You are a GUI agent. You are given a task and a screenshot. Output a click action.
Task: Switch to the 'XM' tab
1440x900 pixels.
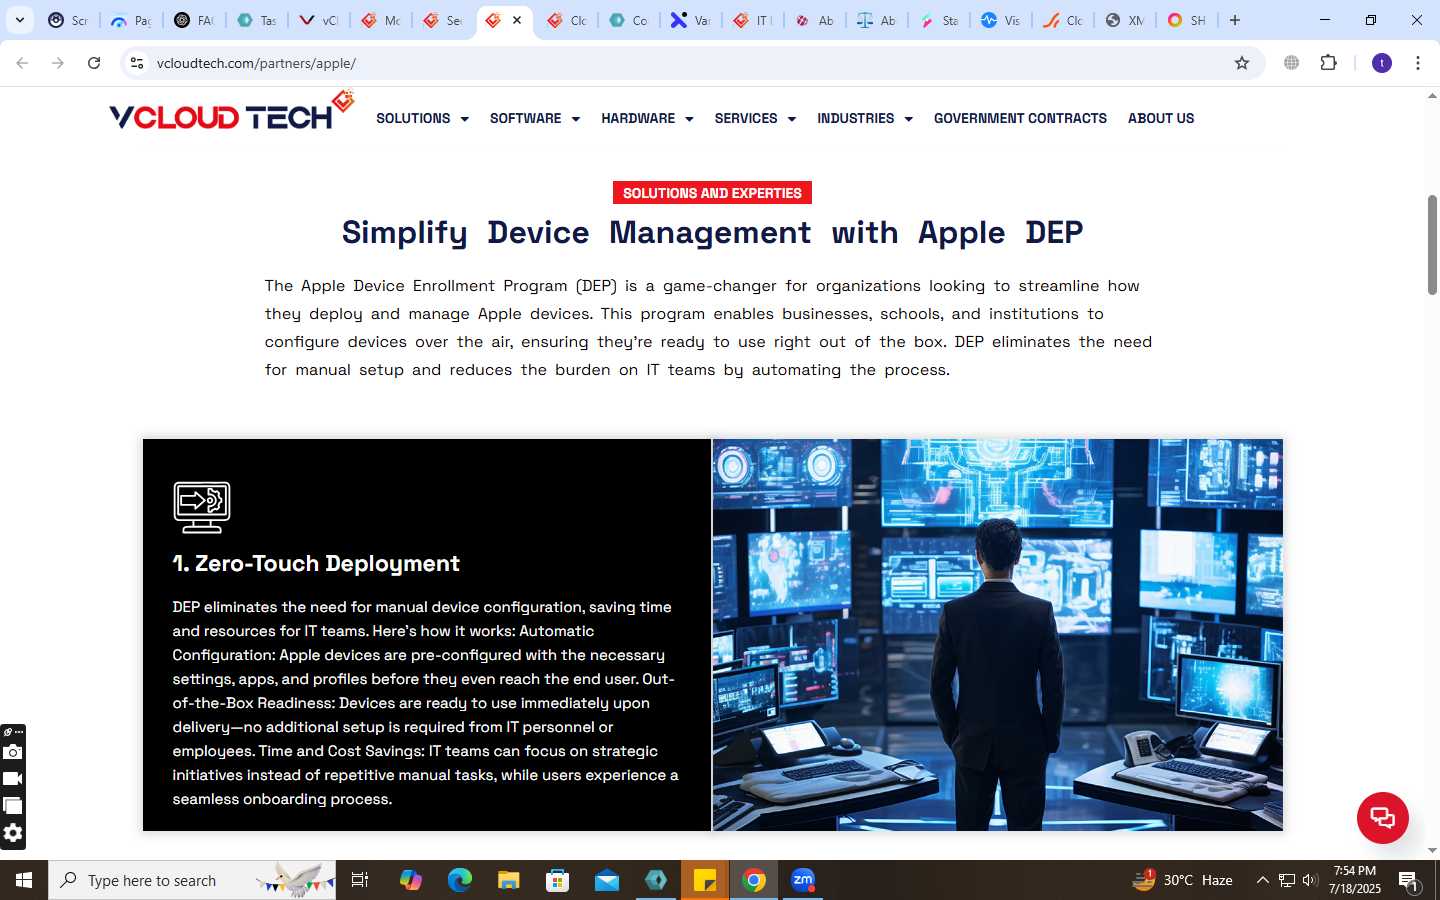1125,20
